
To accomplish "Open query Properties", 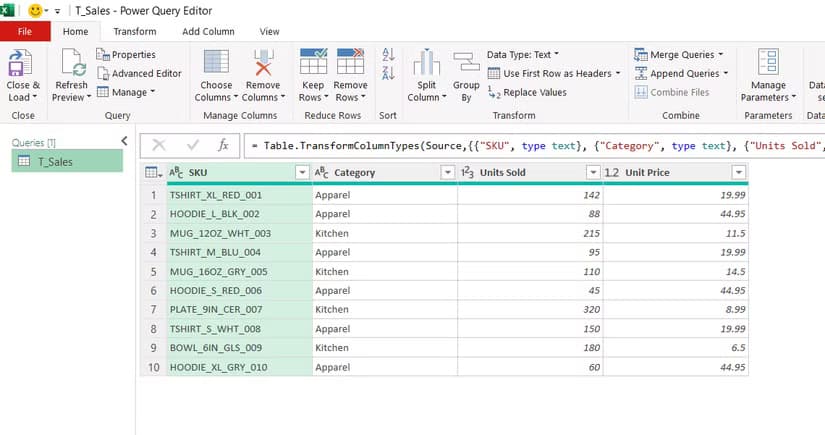I will click(126, 55).
